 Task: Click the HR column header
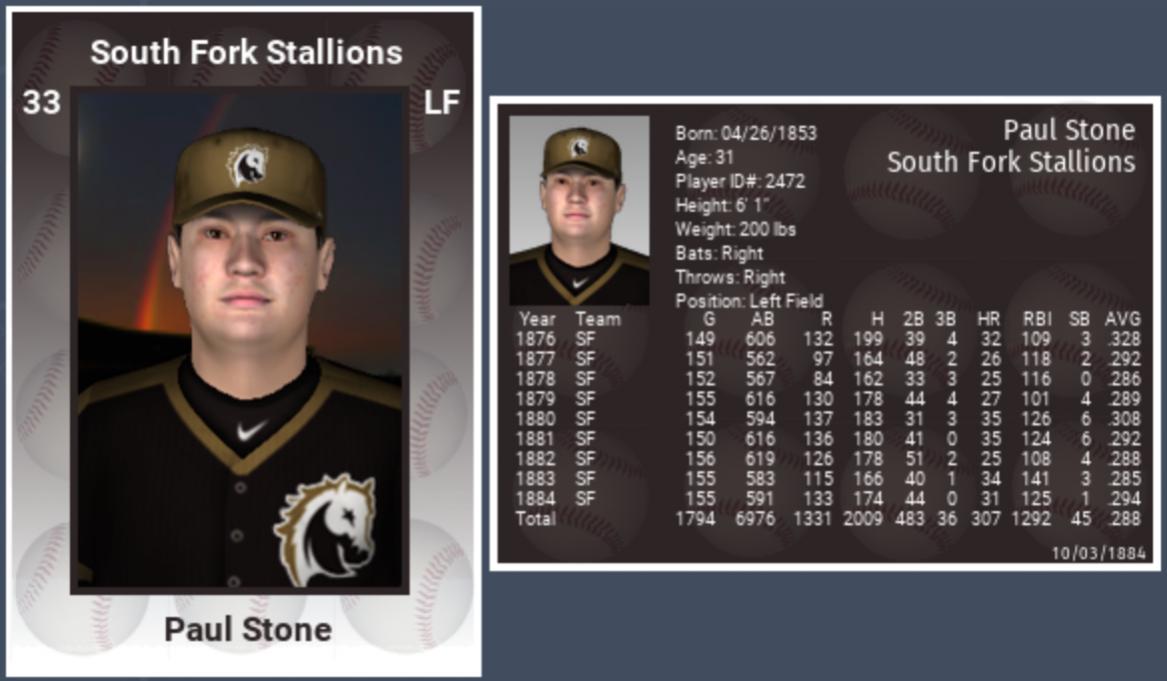pos(987,319)
